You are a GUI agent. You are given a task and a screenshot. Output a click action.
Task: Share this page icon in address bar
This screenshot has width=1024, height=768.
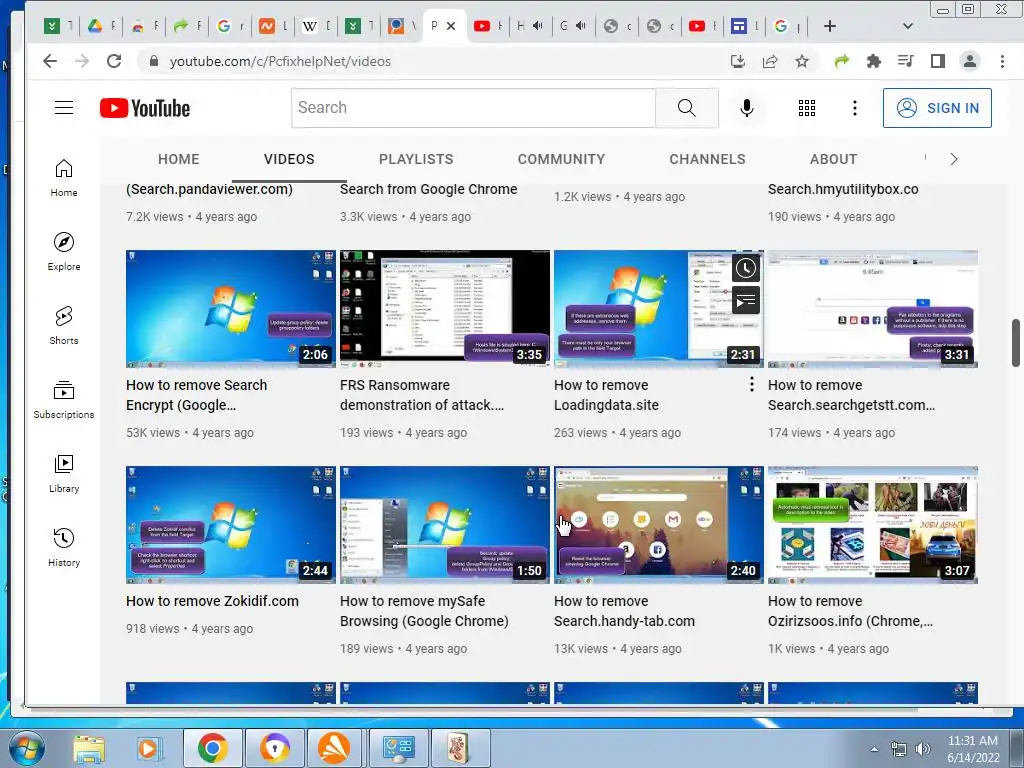coord(770,61)
